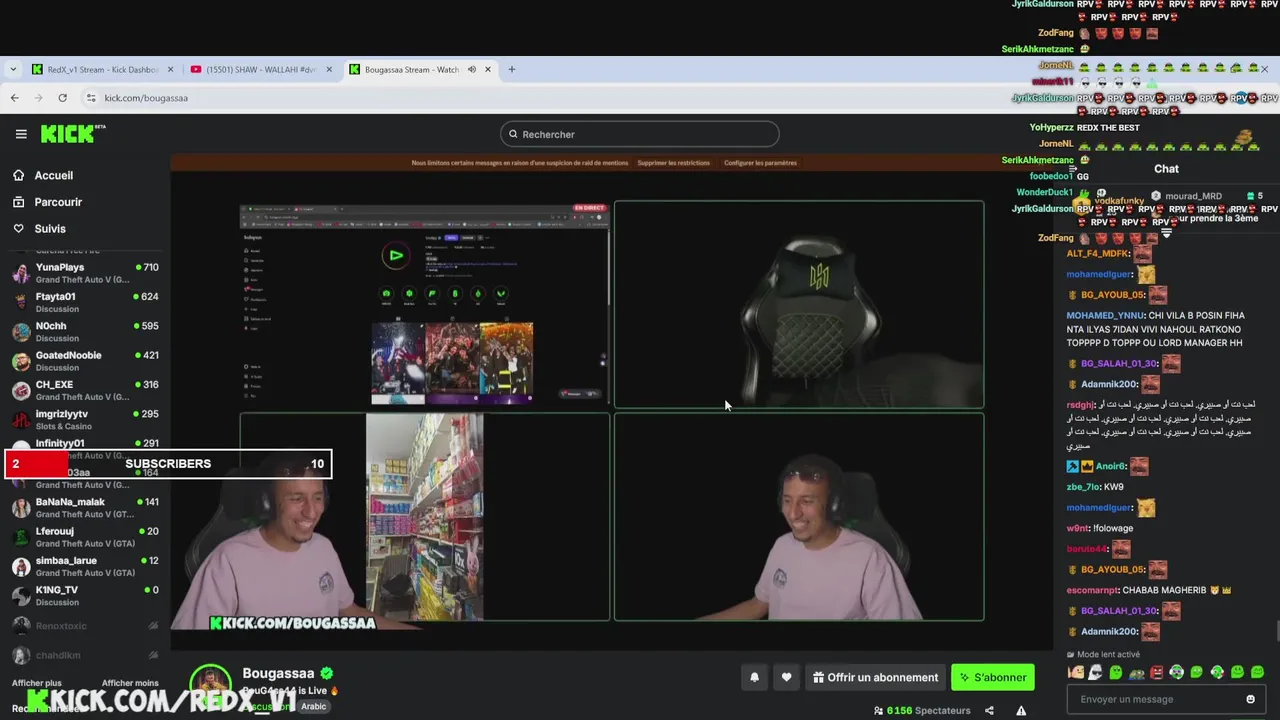Click the Bougassaa streamer avatar
This screenshot has height=720, width=1280.
coord(211,685)
